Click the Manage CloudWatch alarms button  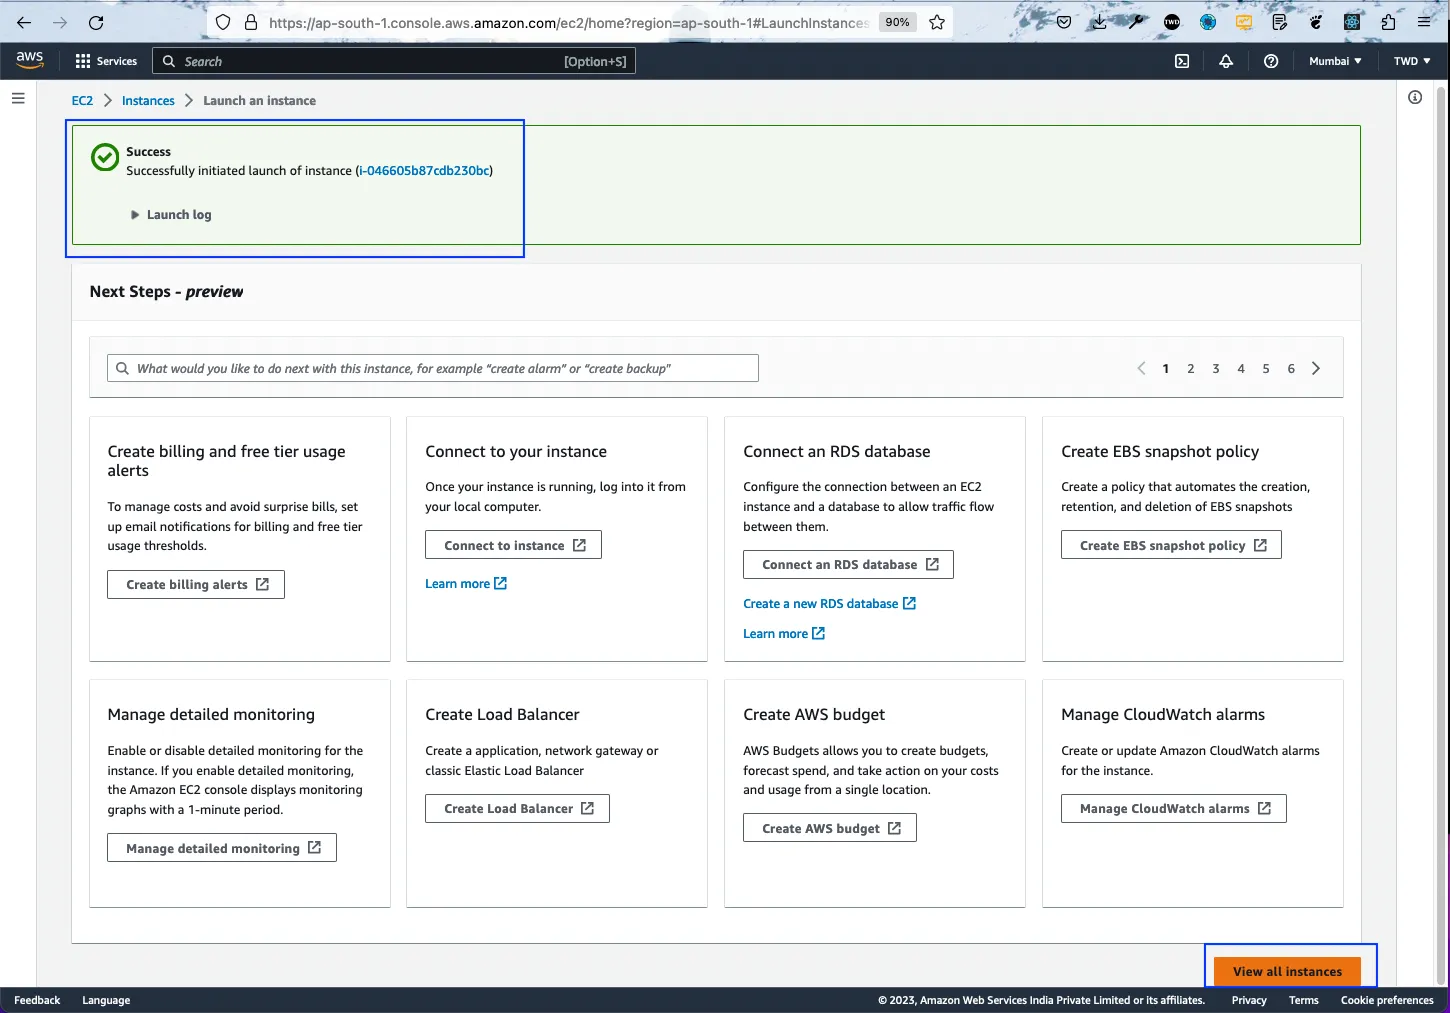coord(1174,809)
